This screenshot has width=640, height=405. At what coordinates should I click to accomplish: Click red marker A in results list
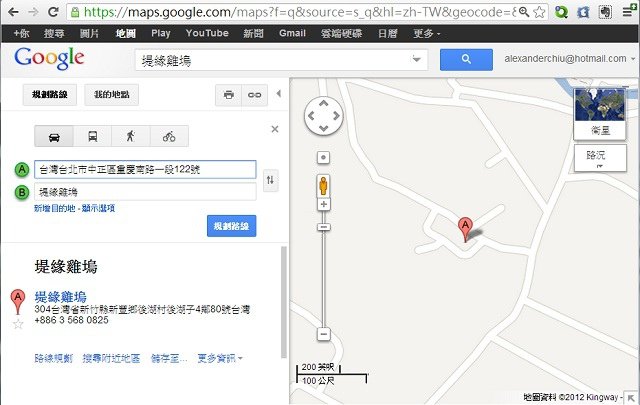pos(18,302)
